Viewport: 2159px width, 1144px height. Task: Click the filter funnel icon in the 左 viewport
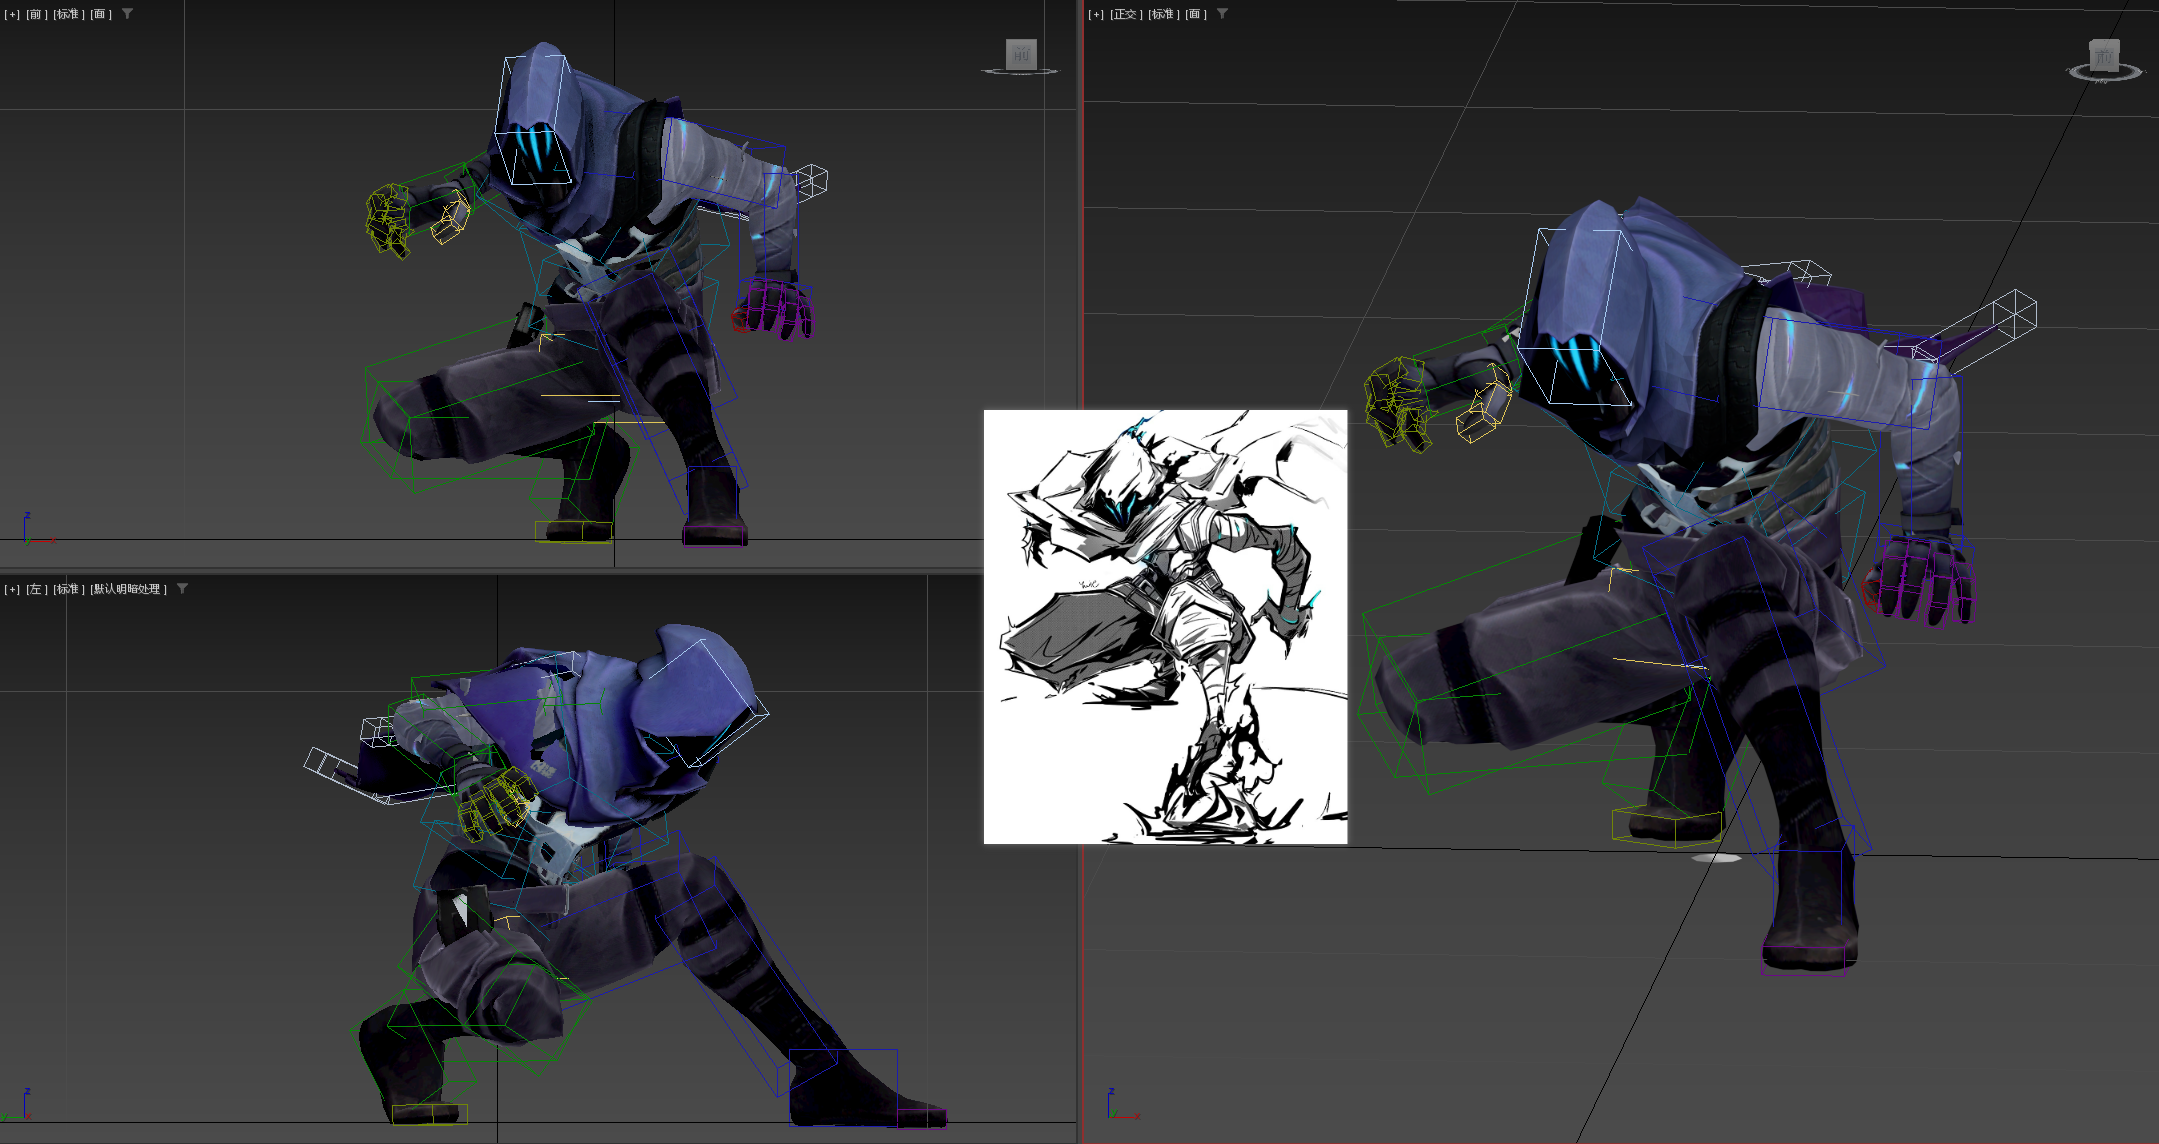pyautogui.click(x=182, y=589)
